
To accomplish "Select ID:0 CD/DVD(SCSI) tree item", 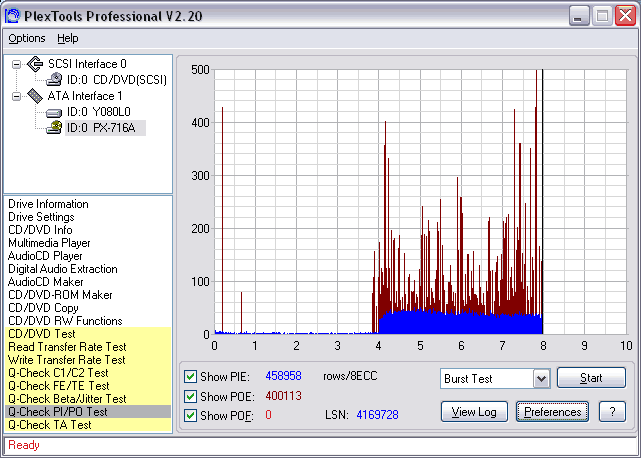I will click(117, 80).
